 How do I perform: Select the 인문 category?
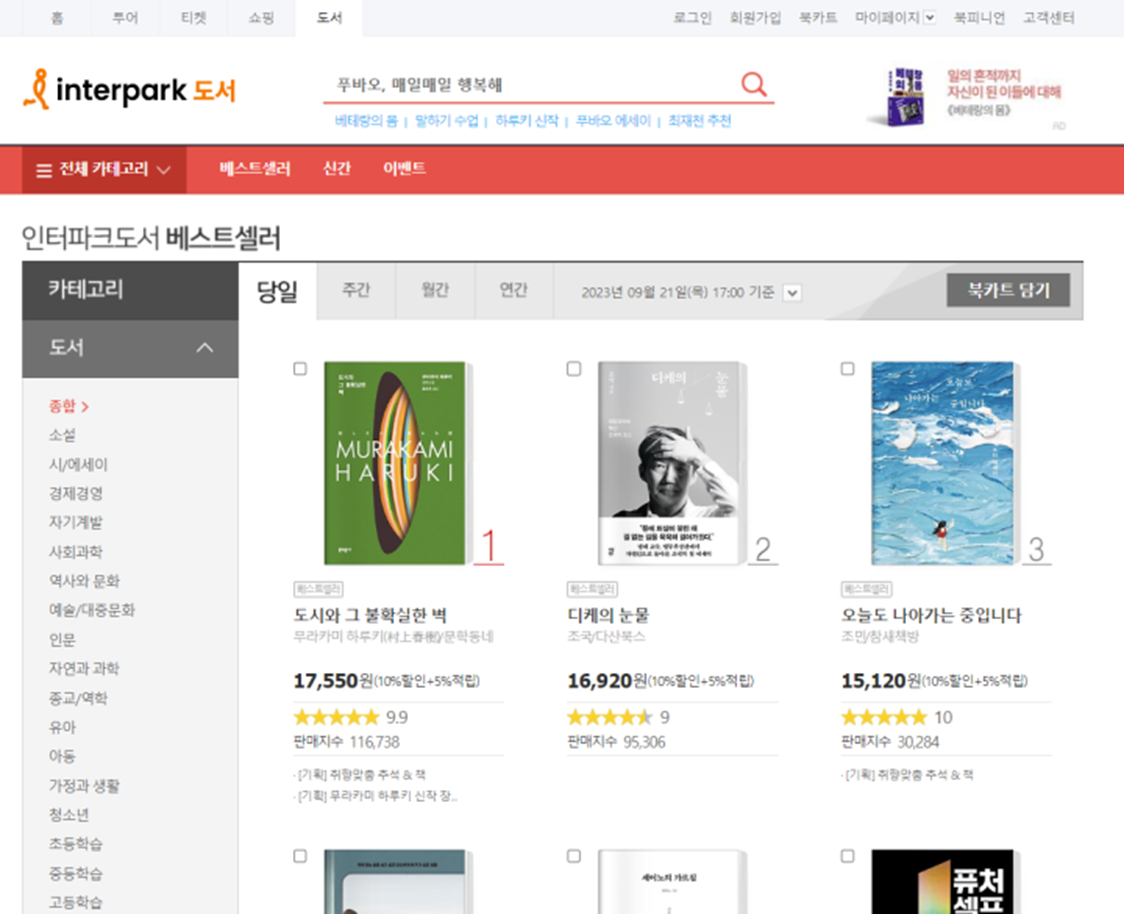tap(62, 639)
